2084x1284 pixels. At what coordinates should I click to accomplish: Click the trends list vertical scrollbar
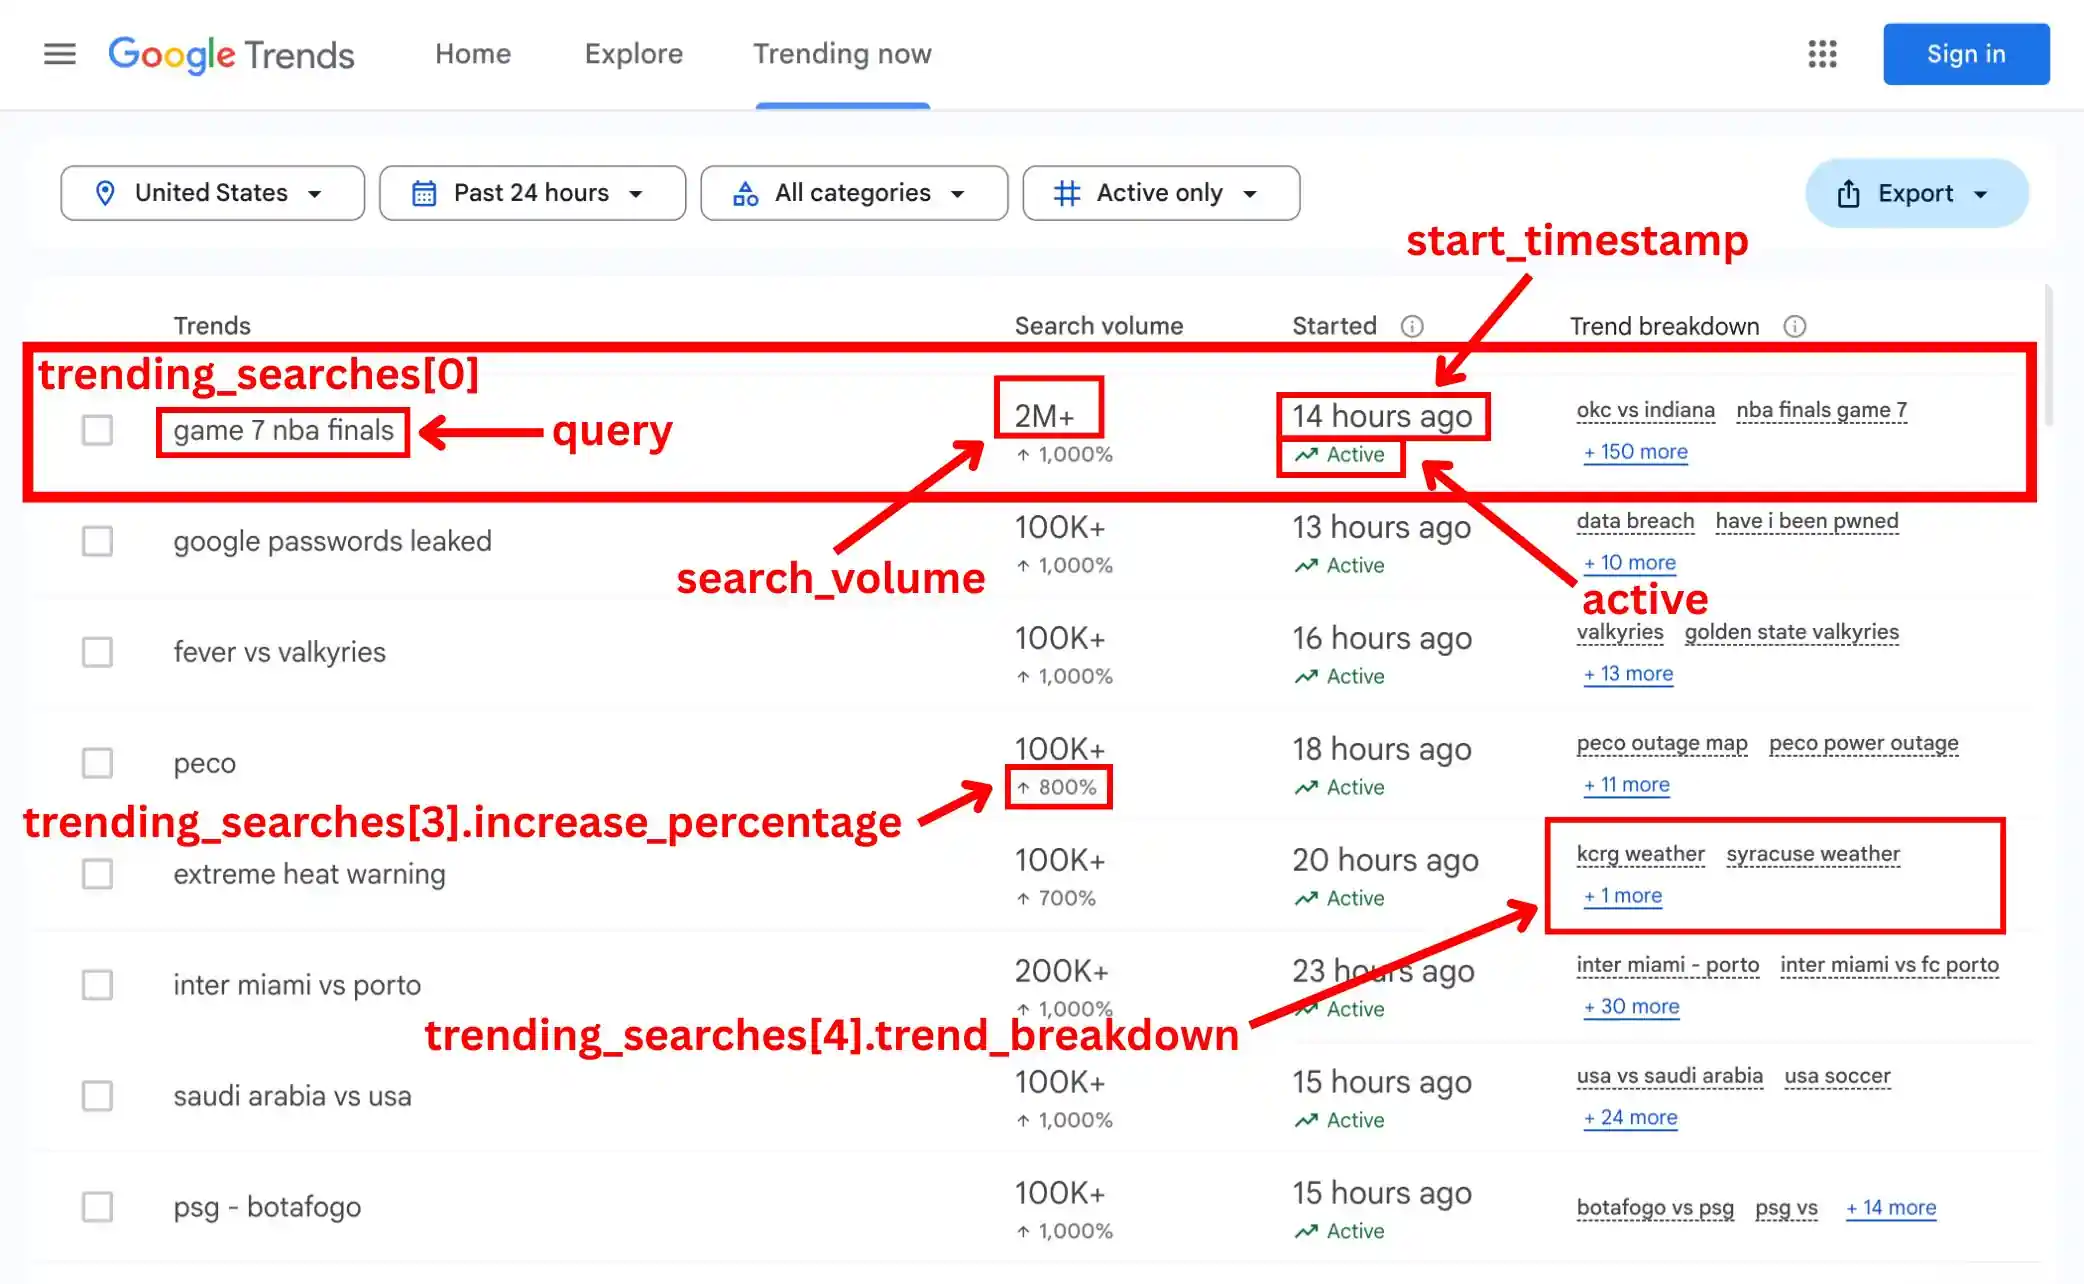2049,356
